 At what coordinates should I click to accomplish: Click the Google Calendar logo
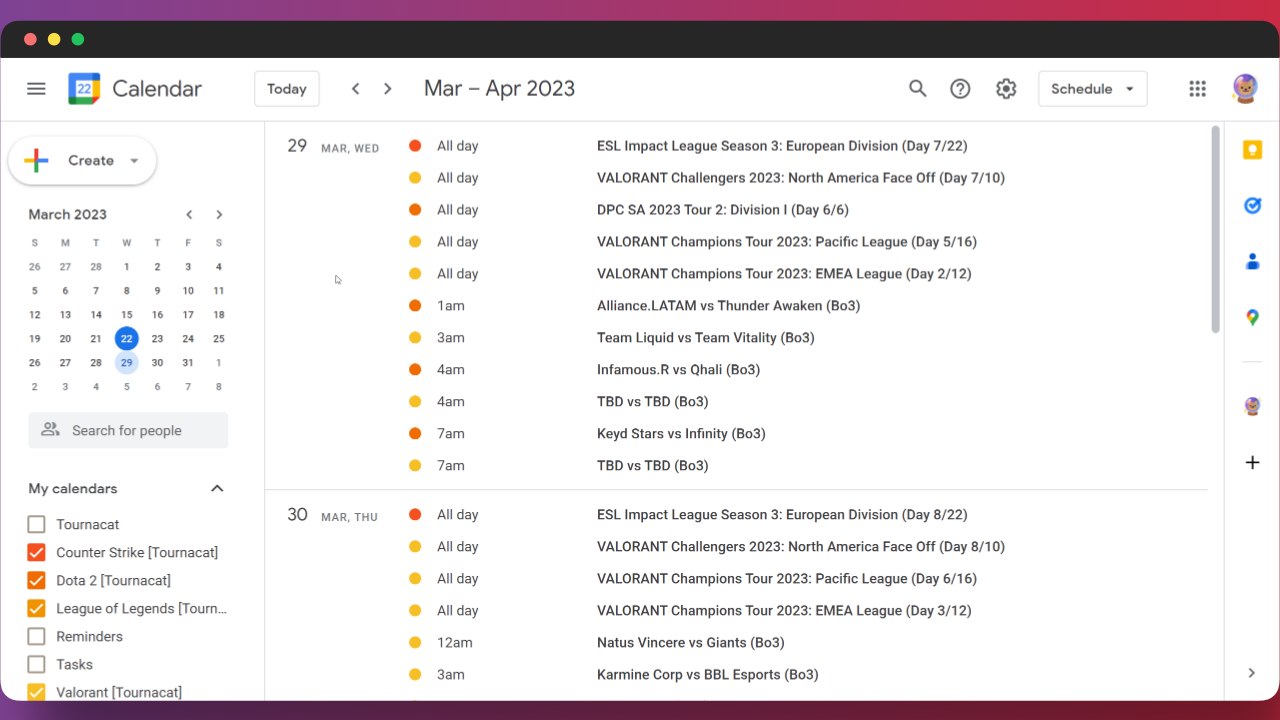point(84,89)
